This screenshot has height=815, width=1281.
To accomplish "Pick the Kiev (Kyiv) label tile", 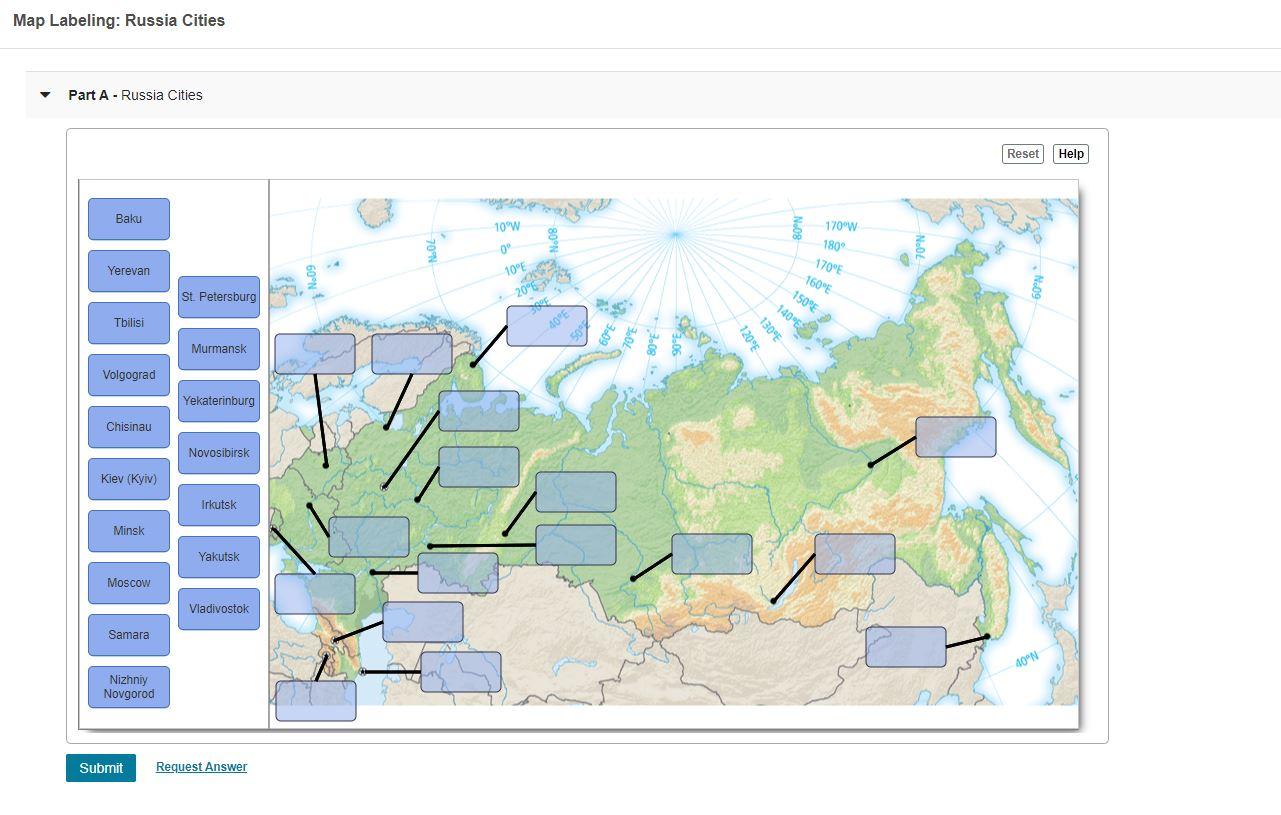I will (129, 479).
